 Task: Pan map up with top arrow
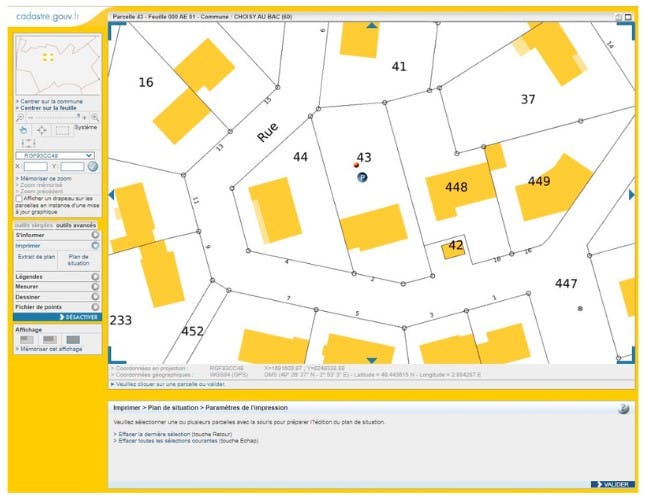click(x=372, y=25)
